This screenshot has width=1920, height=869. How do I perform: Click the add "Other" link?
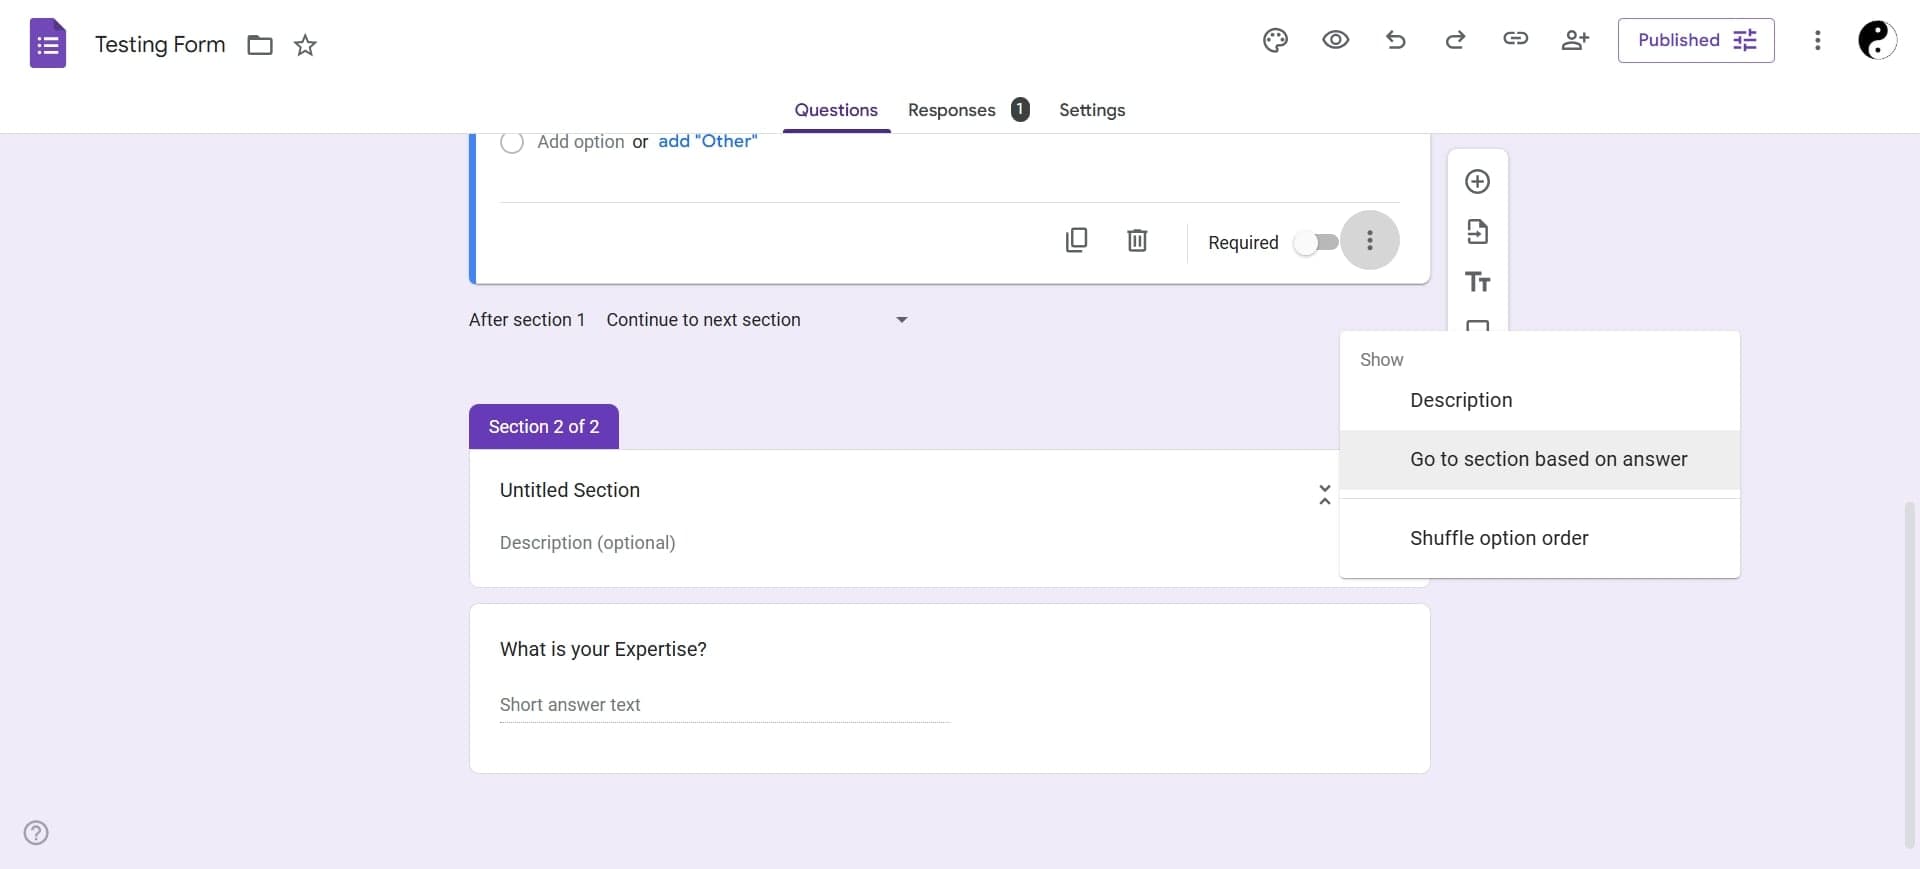click(707, 142)
